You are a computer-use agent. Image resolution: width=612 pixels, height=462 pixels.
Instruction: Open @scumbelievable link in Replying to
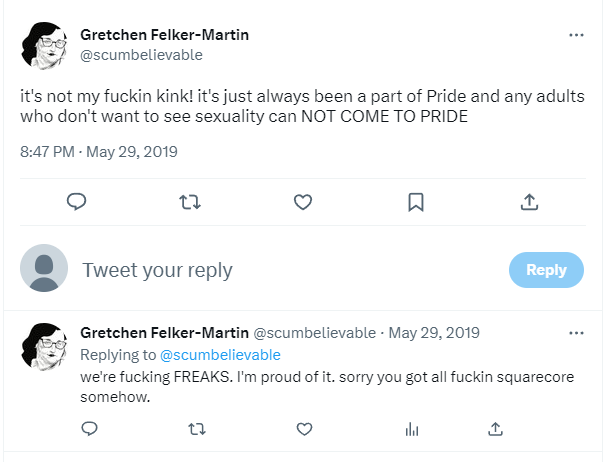point(220,355)
